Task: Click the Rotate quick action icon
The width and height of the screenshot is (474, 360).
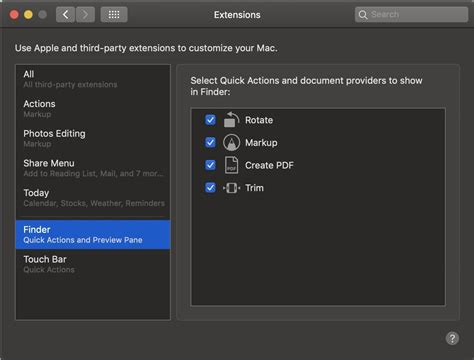Action: point(231,120)
